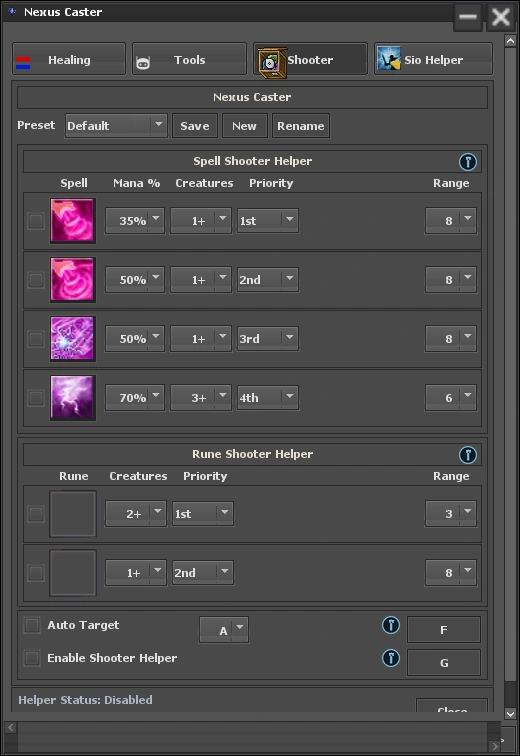Image resolution: width=520 pixels, height=756 pixels.
Task: Open Spell Shooter Helper info icon
Action: point(467,162)
